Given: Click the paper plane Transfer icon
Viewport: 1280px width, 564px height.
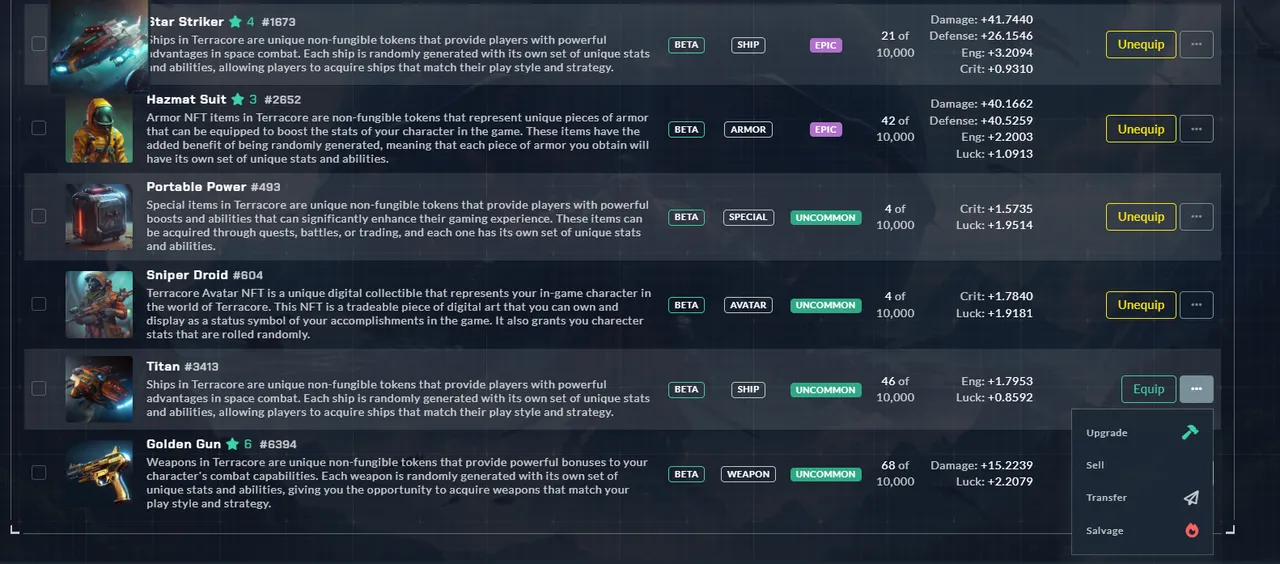Looking at the screenshot, I should click(x=1191, y=498).
